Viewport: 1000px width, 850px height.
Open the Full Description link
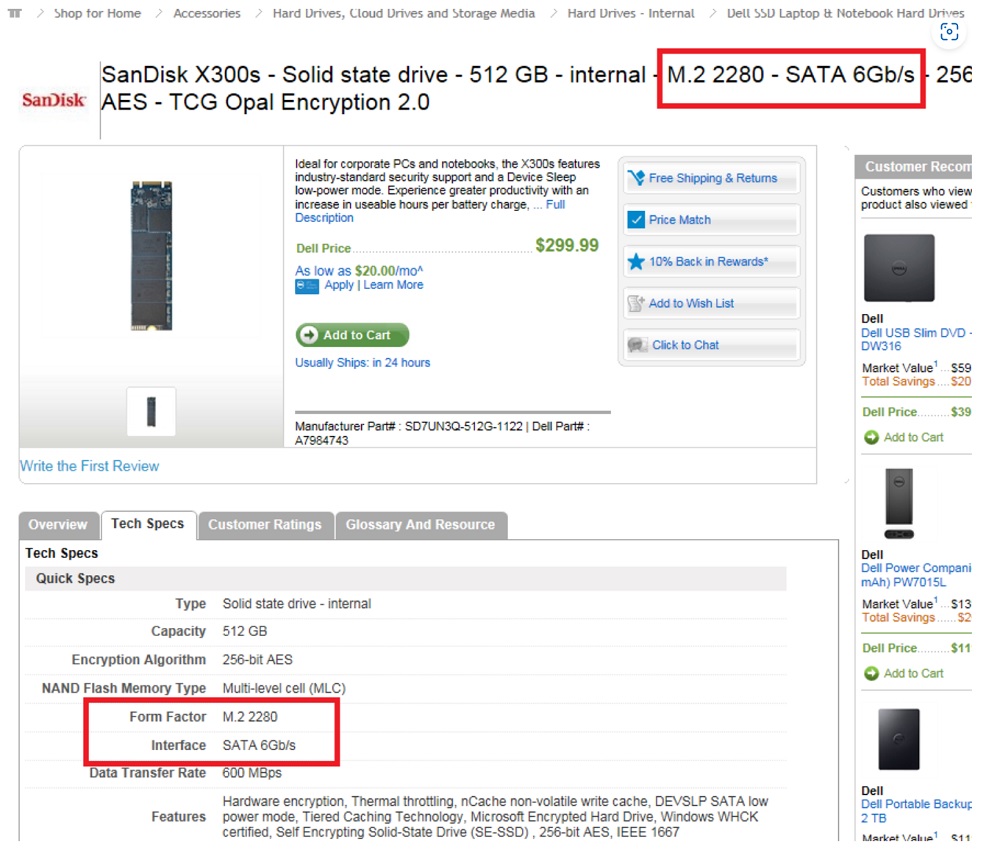click(324, 217)
